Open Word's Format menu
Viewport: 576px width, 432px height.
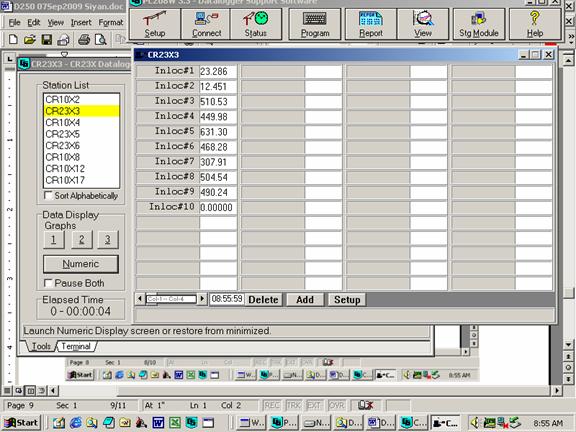point(111,22)
